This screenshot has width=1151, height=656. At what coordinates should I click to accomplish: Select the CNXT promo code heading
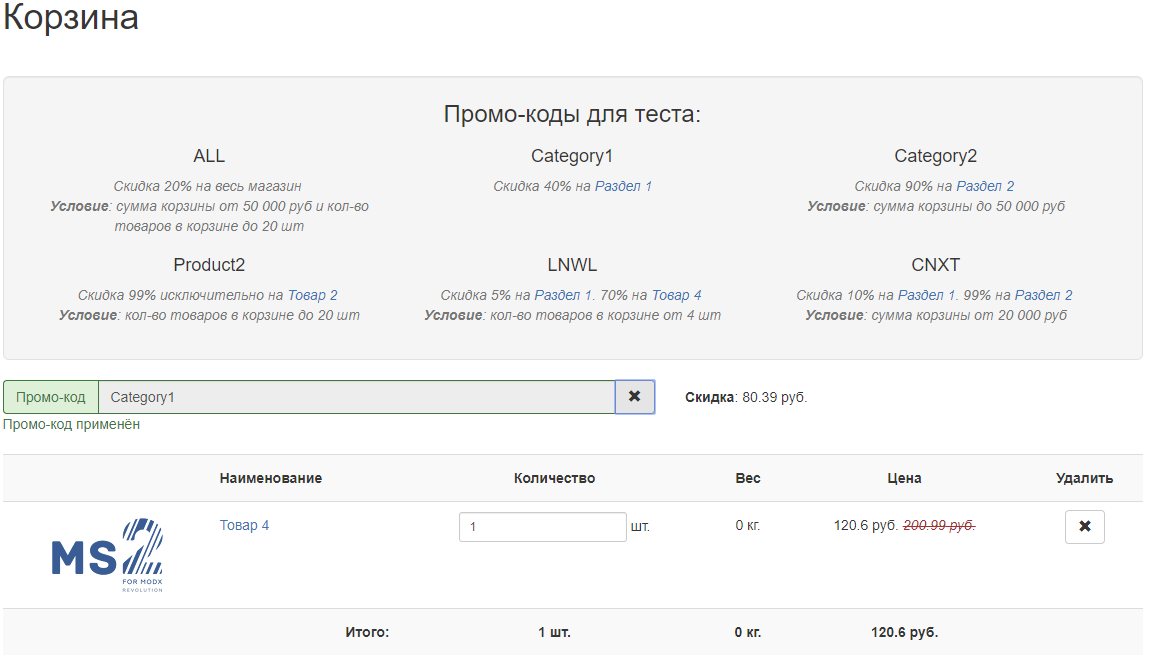pos(935,265)
